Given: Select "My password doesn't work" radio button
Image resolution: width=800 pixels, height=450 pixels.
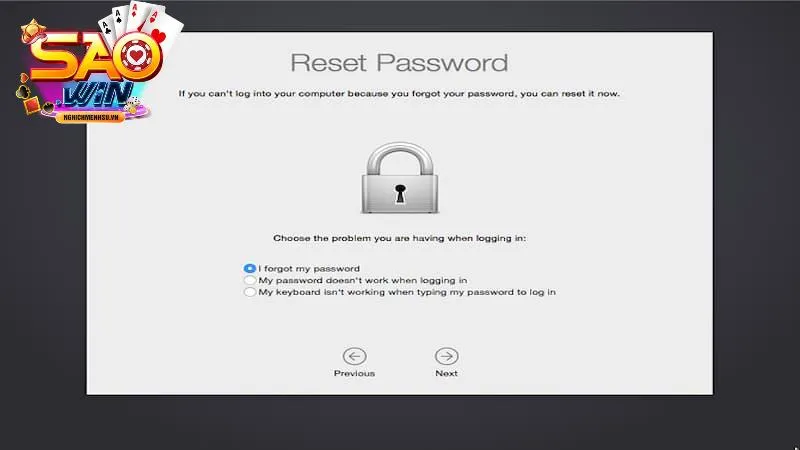Looking at the screenshot, I should click(249, 281).
